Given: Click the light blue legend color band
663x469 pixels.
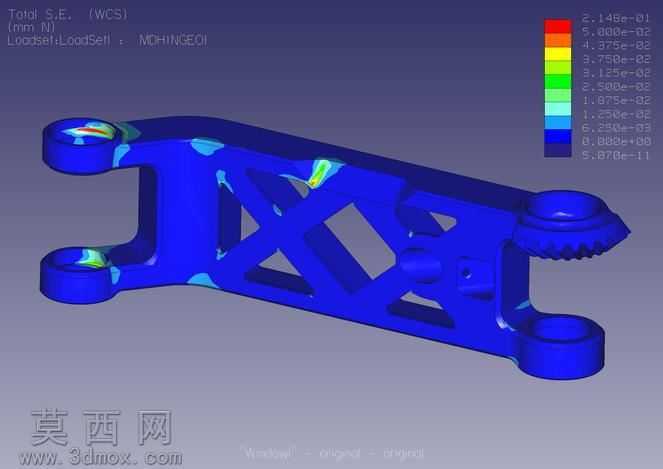Looking at the screenshot, I should pyautogui.click(x=557, y=123).
